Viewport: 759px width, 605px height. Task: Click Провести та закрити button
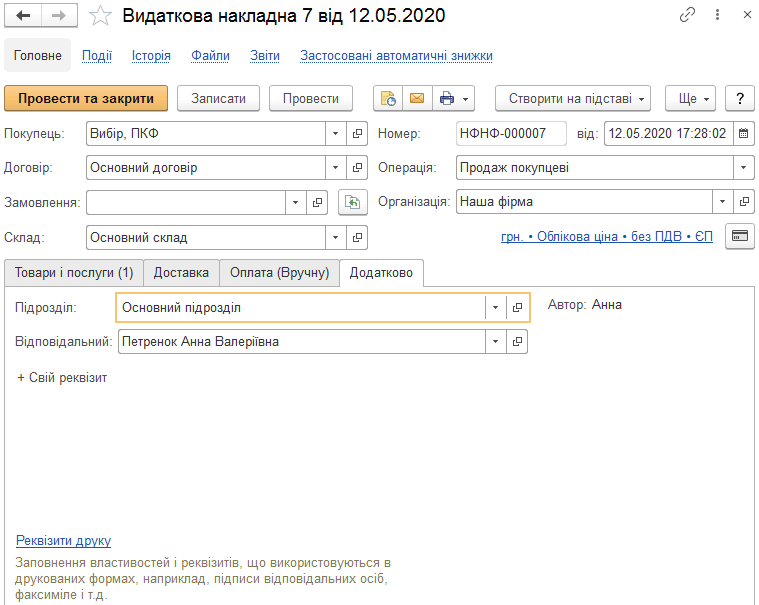tap(86, 99)
